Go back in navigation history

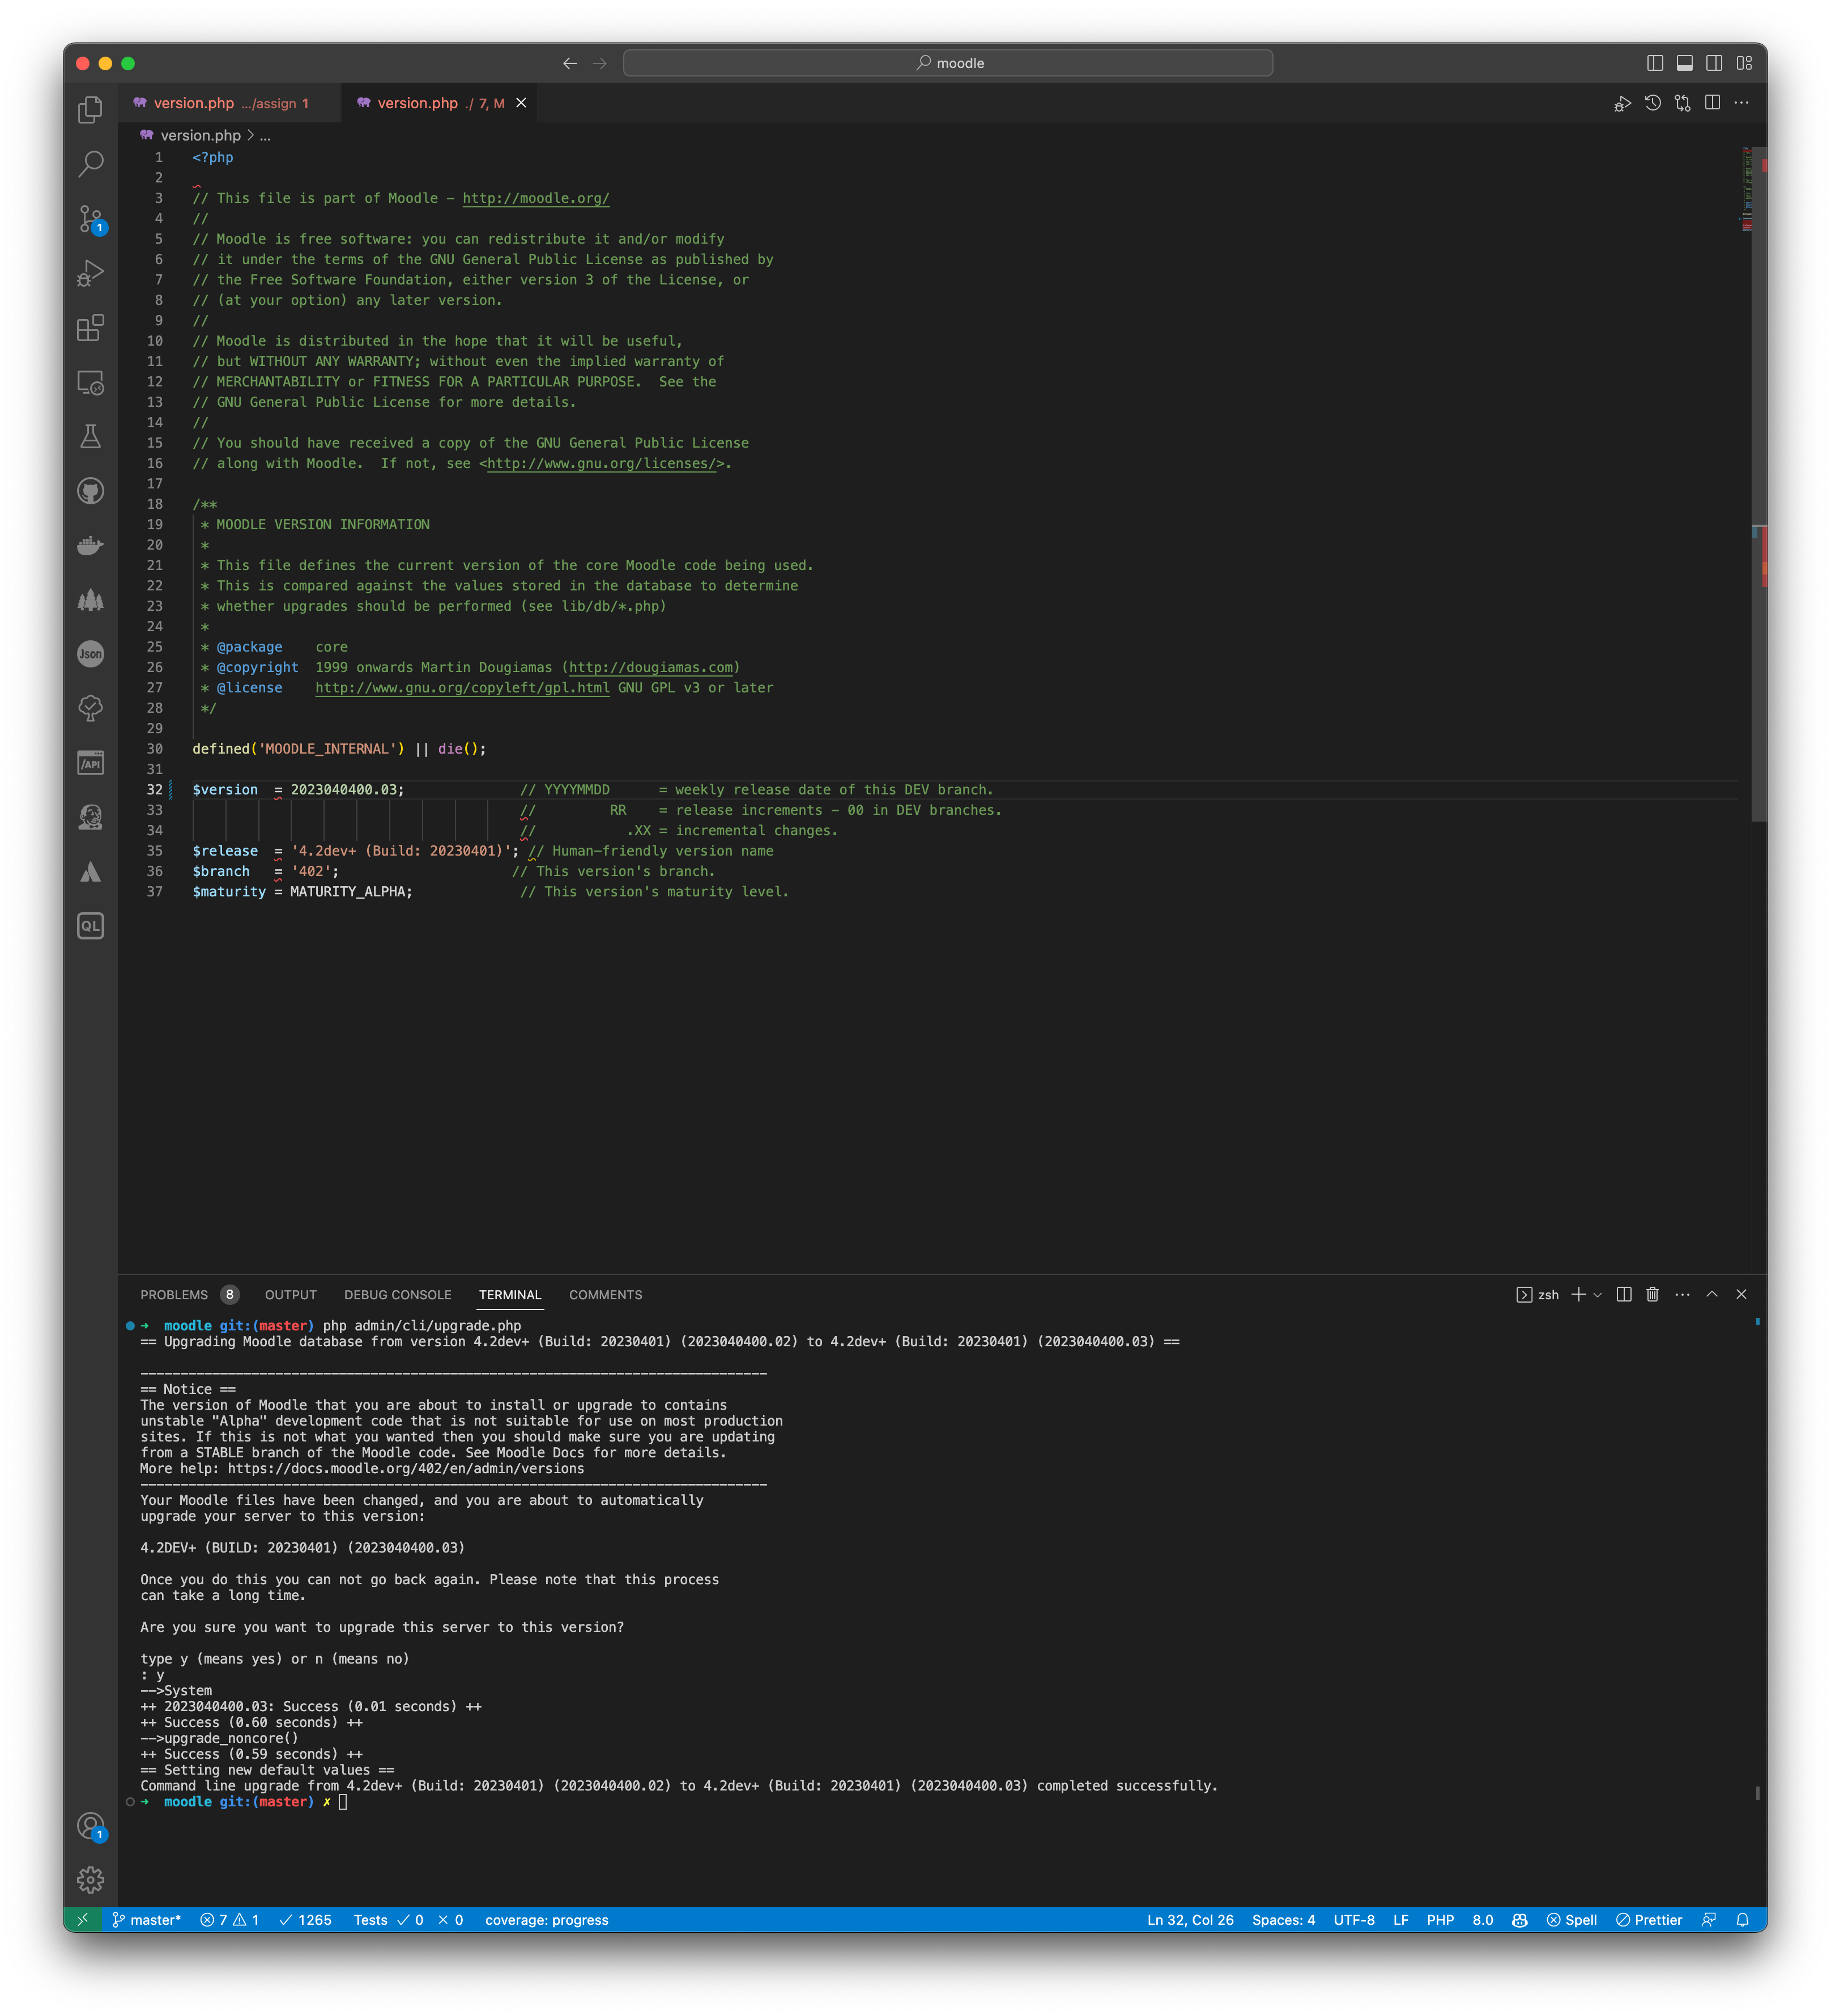pos(570,63)
